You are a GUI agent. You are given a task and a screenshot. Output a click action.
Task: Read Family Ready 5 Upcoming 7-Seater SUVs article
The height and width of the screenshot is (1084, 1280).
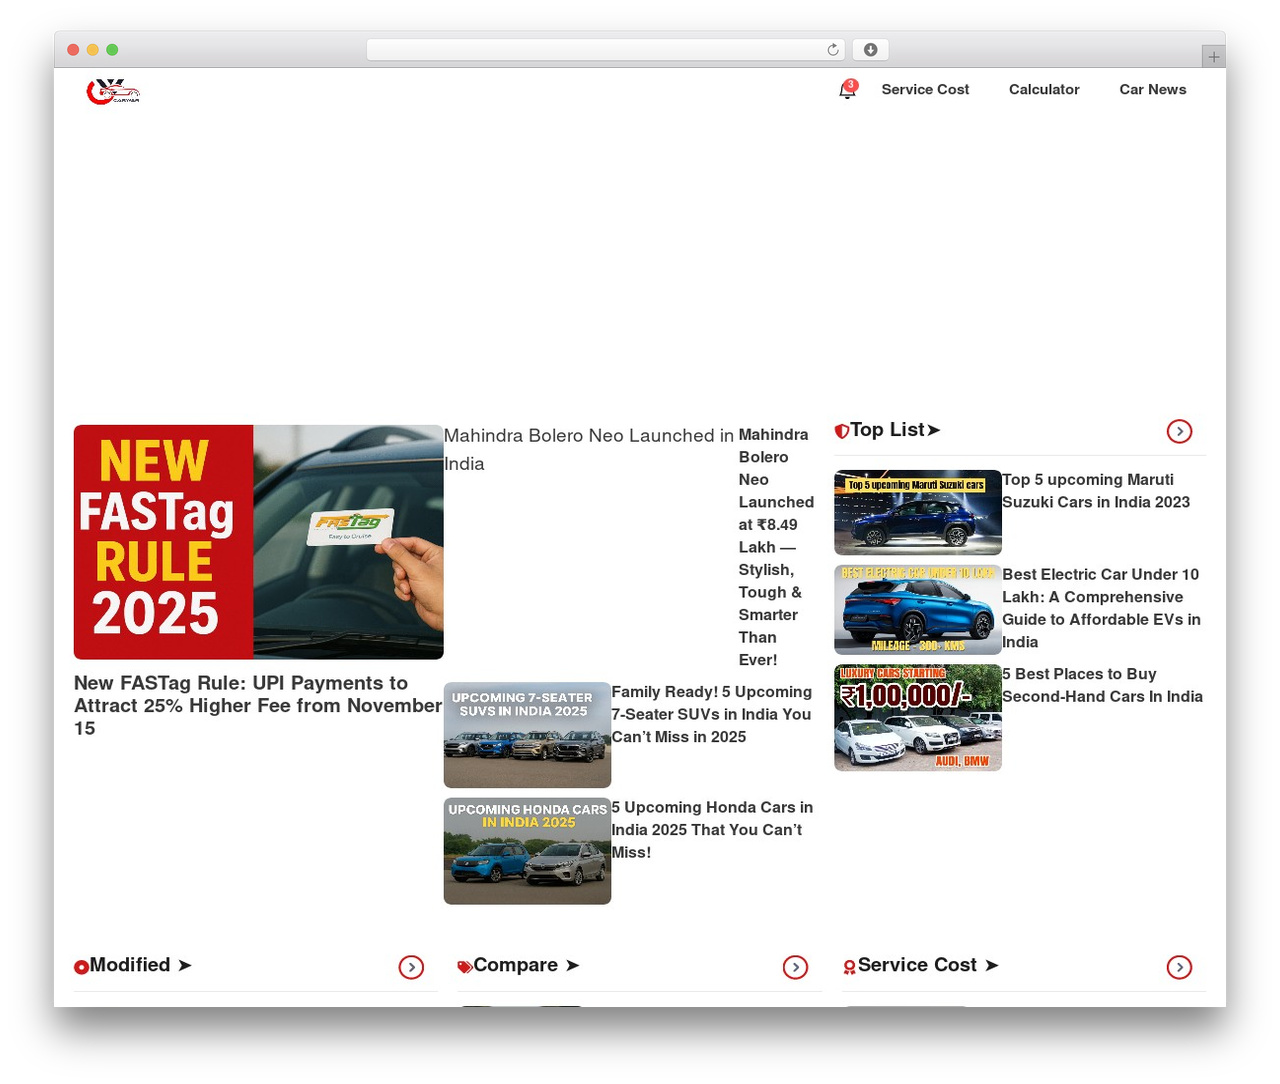[712, 714]
